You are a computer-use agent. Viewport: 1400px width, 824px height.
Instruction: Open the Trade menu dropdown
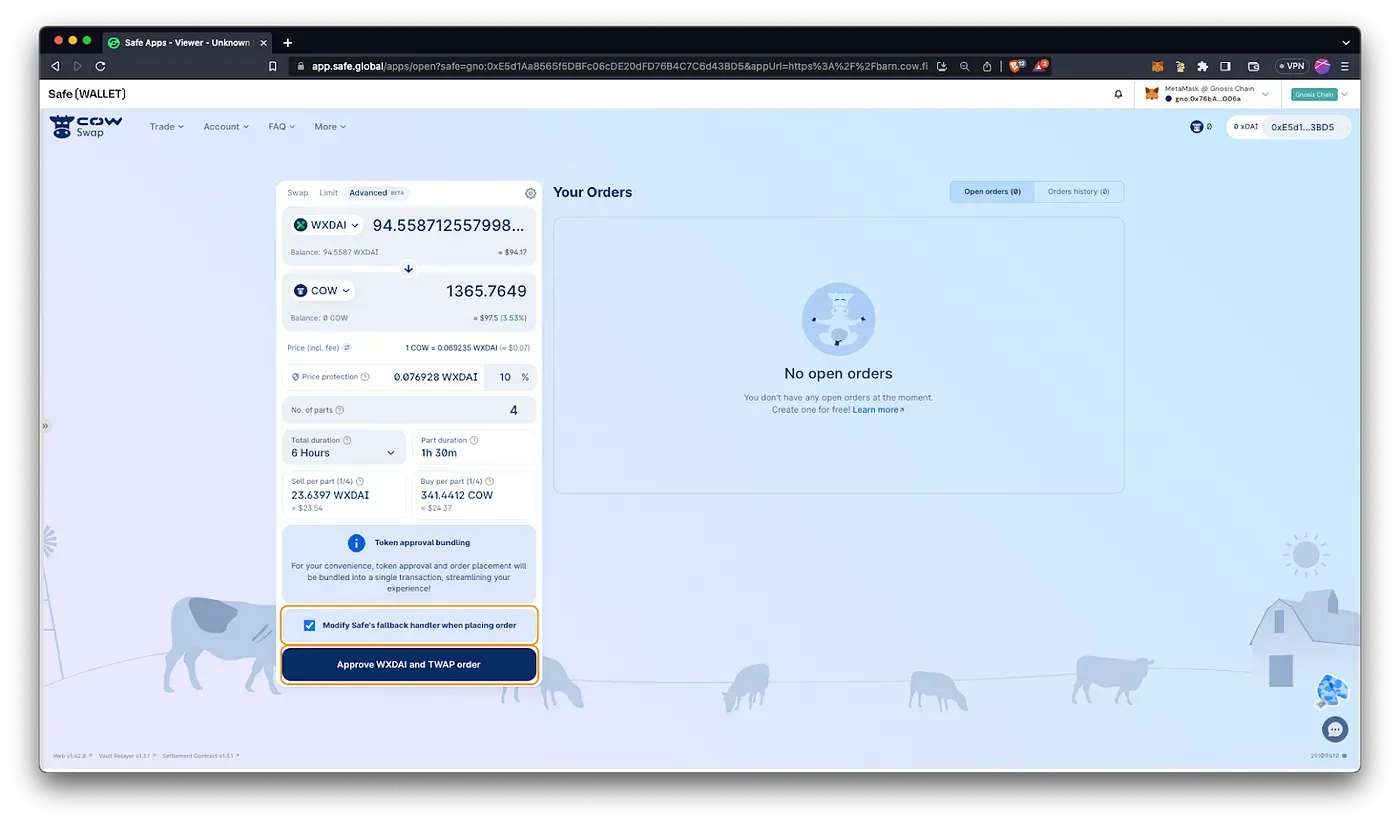pos(167,127)
